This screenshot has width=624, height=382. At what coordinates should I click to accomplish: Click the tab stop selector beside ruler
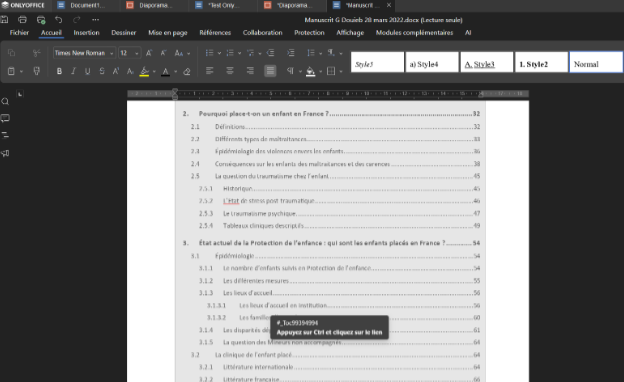[20, 94]
